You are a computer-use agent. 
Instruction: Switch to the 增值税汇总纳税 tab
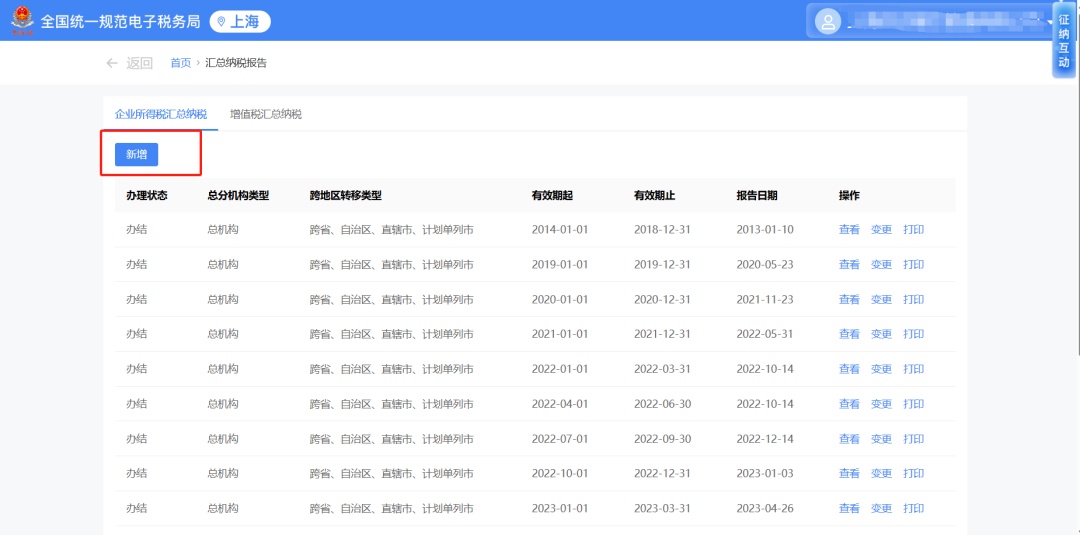(x=265, y=114)
